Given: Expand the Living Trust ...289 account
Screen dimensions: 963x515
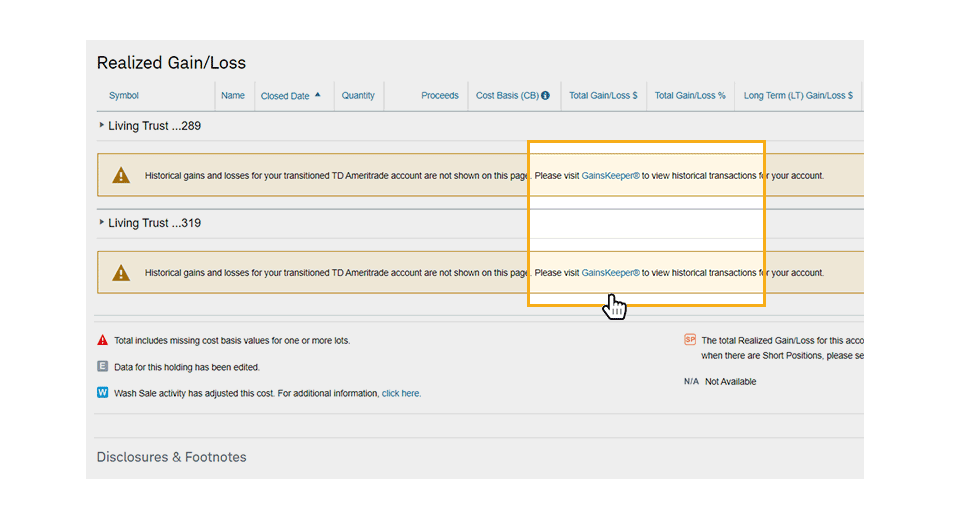Looking at the screenshot, I should (x=102, y=126).
